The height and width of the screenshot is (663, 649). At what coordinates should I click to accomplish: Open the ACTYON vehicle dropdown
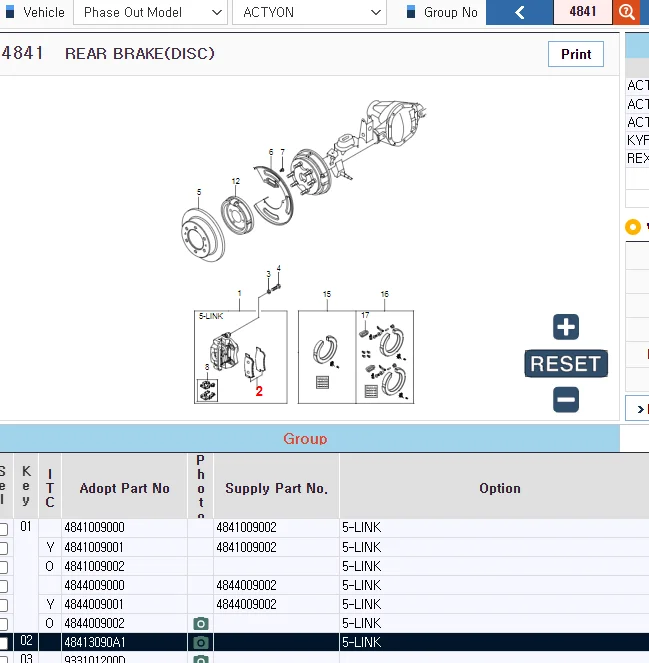309,12
